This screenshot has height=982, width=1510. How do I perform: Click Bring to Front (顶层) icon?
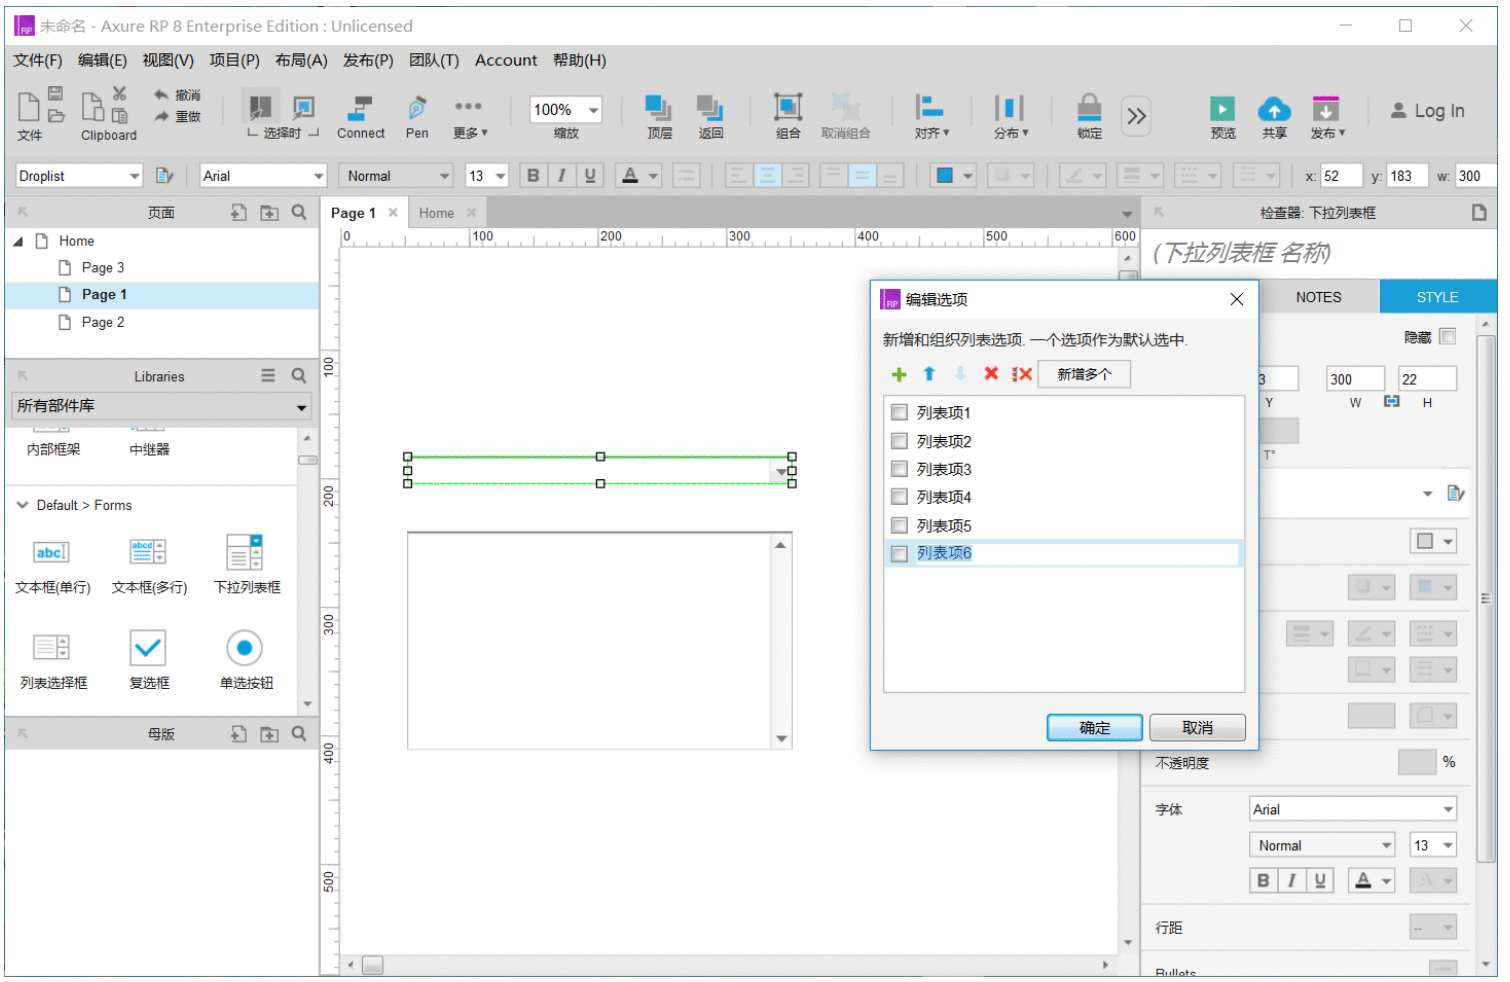click(659, 117)
